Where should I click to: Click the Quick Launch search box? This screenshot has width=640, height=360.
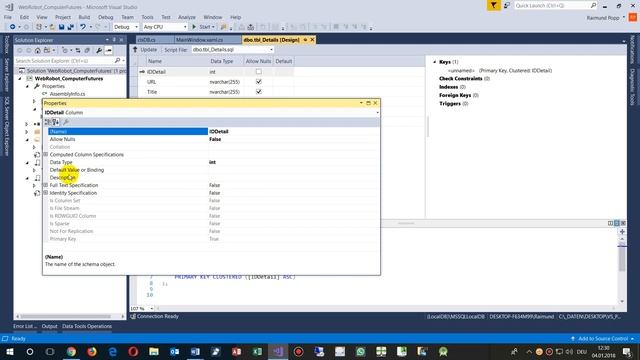552,5
